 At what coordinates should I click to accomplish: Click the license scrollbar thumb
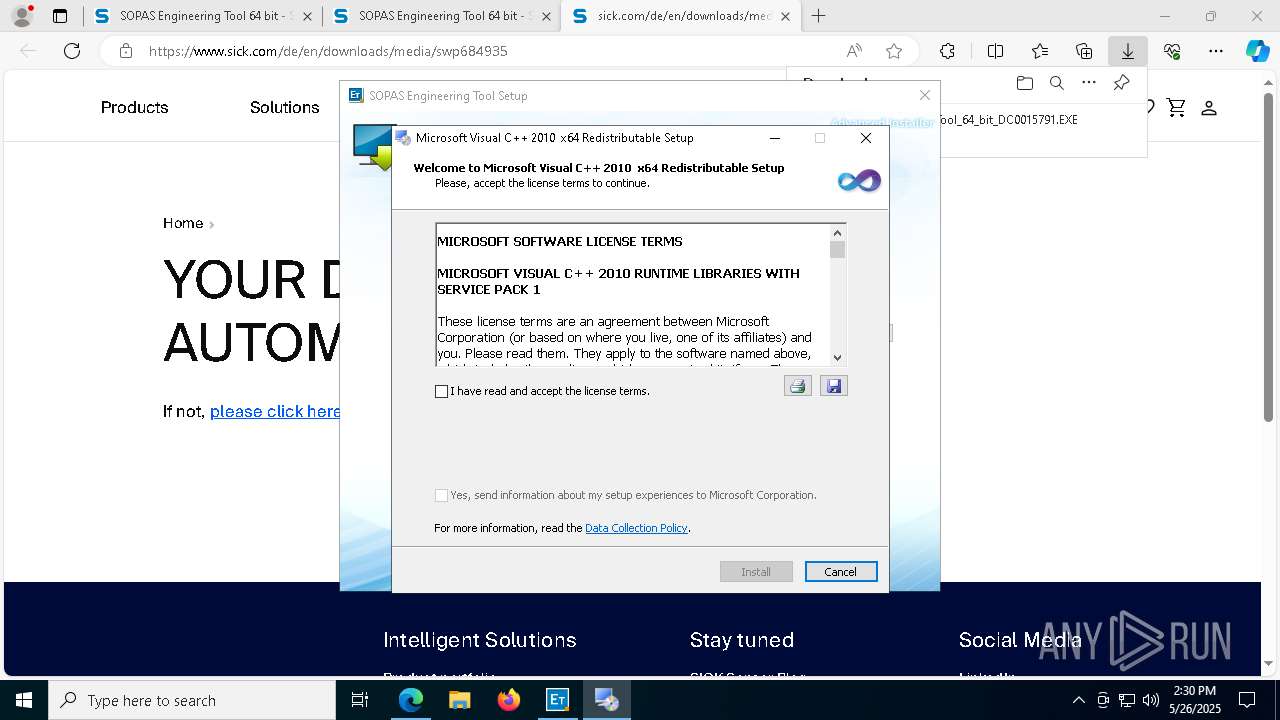837,250
